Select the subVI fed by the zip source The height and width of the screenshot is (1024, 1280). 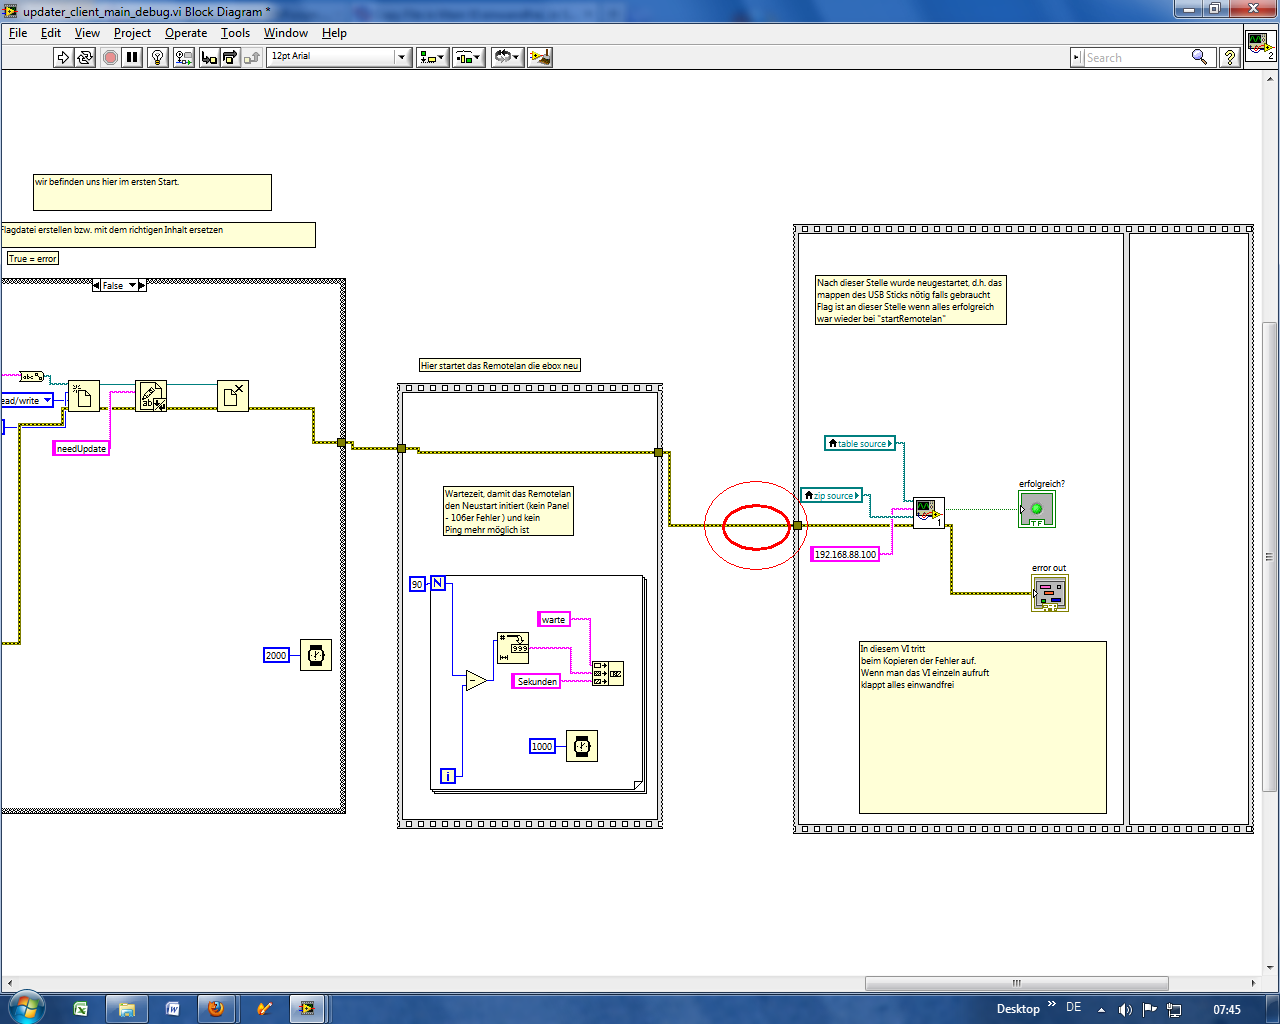click(928, 513)
